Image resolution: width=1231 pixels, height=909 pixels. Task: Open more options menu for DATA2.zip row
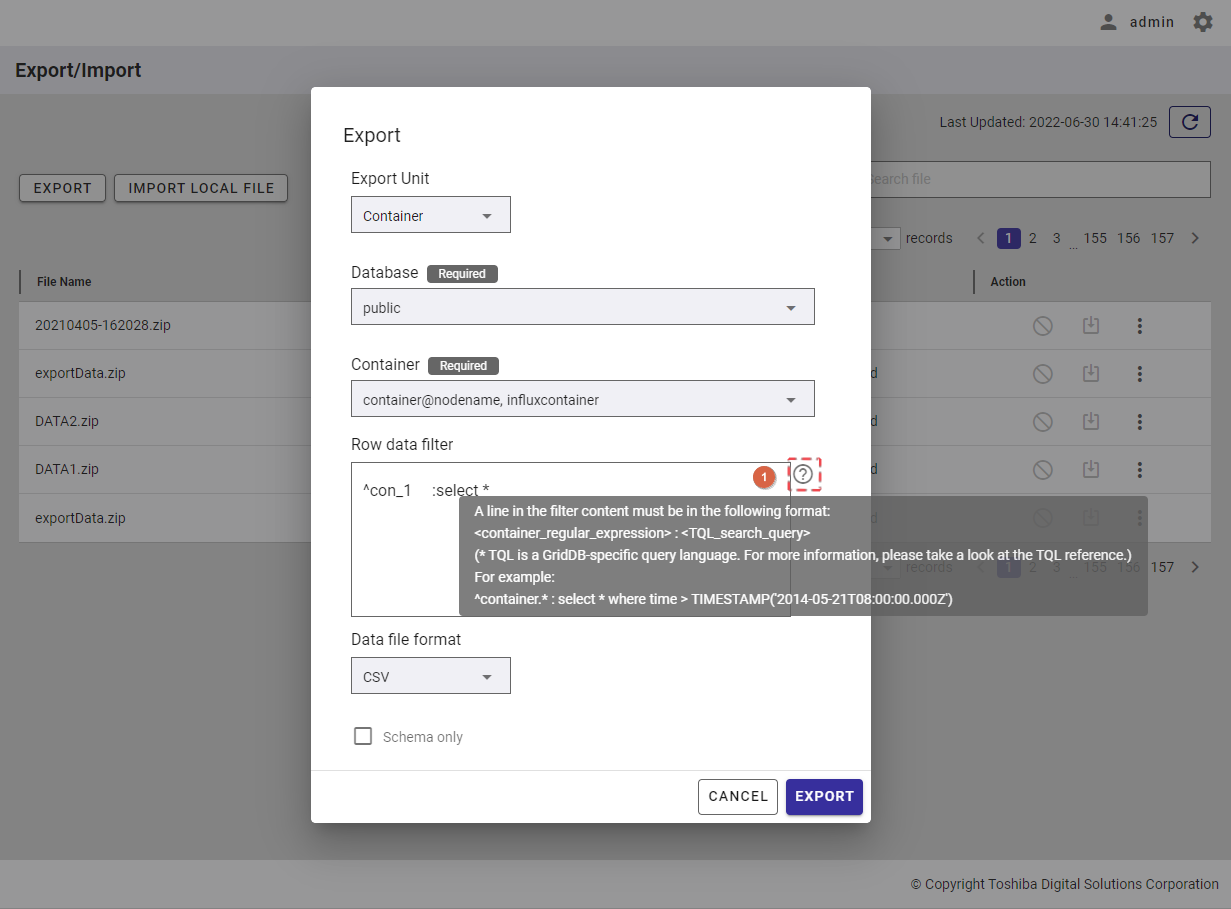(1139, 422)
